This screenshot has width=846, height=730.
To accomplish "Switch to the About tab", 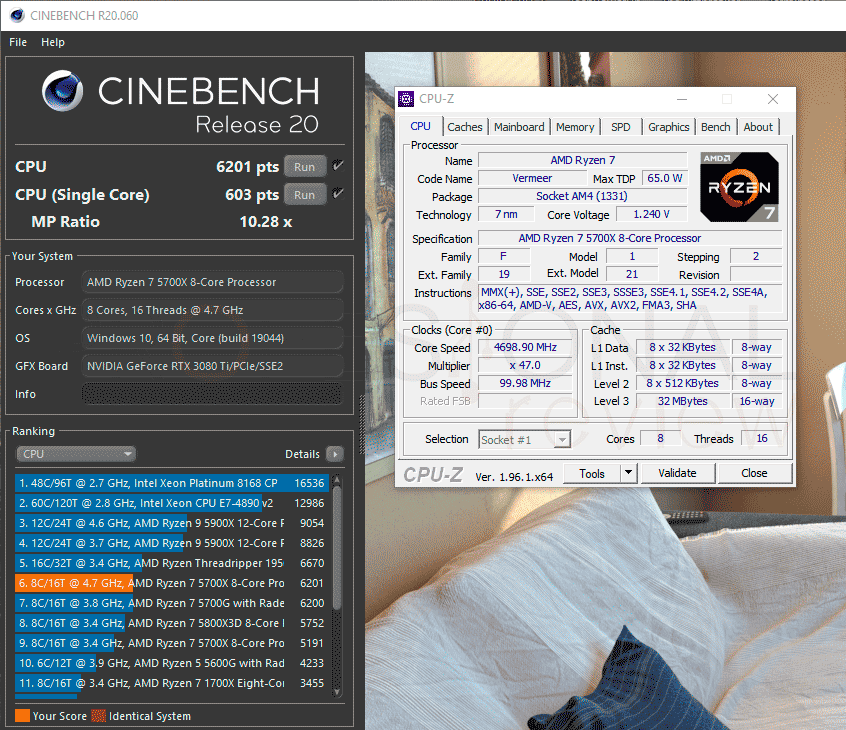I will point(758,127).
